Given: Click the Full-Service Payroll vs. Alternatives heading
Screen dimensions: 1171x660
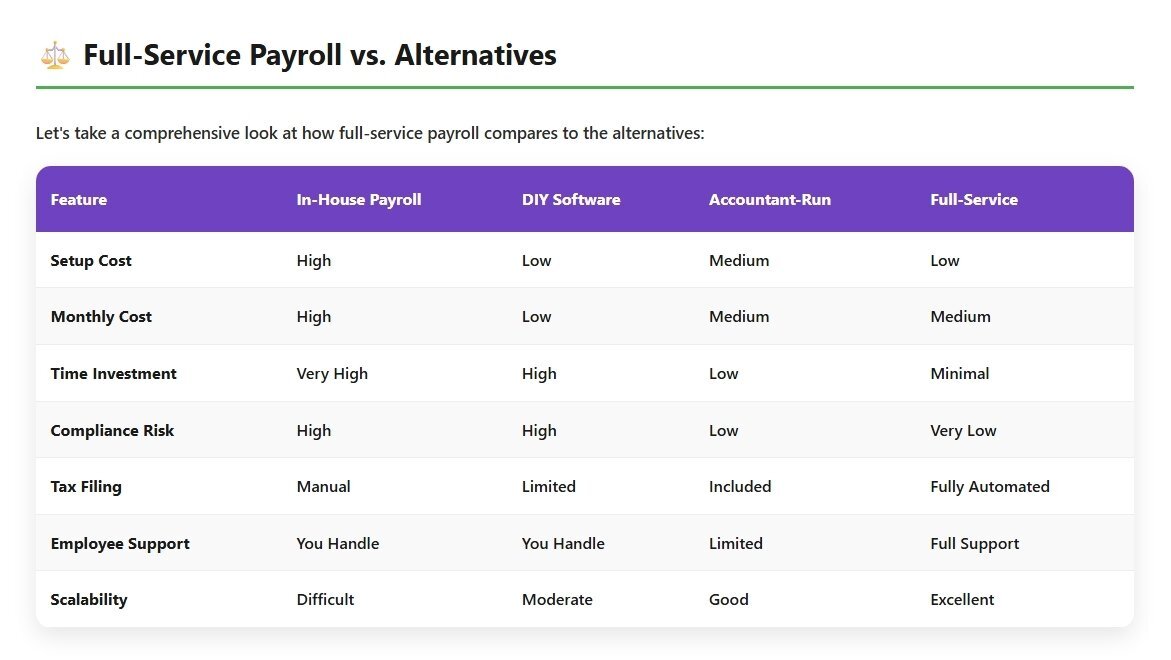Looking at the screenshot, I should [x=320, y=55].
